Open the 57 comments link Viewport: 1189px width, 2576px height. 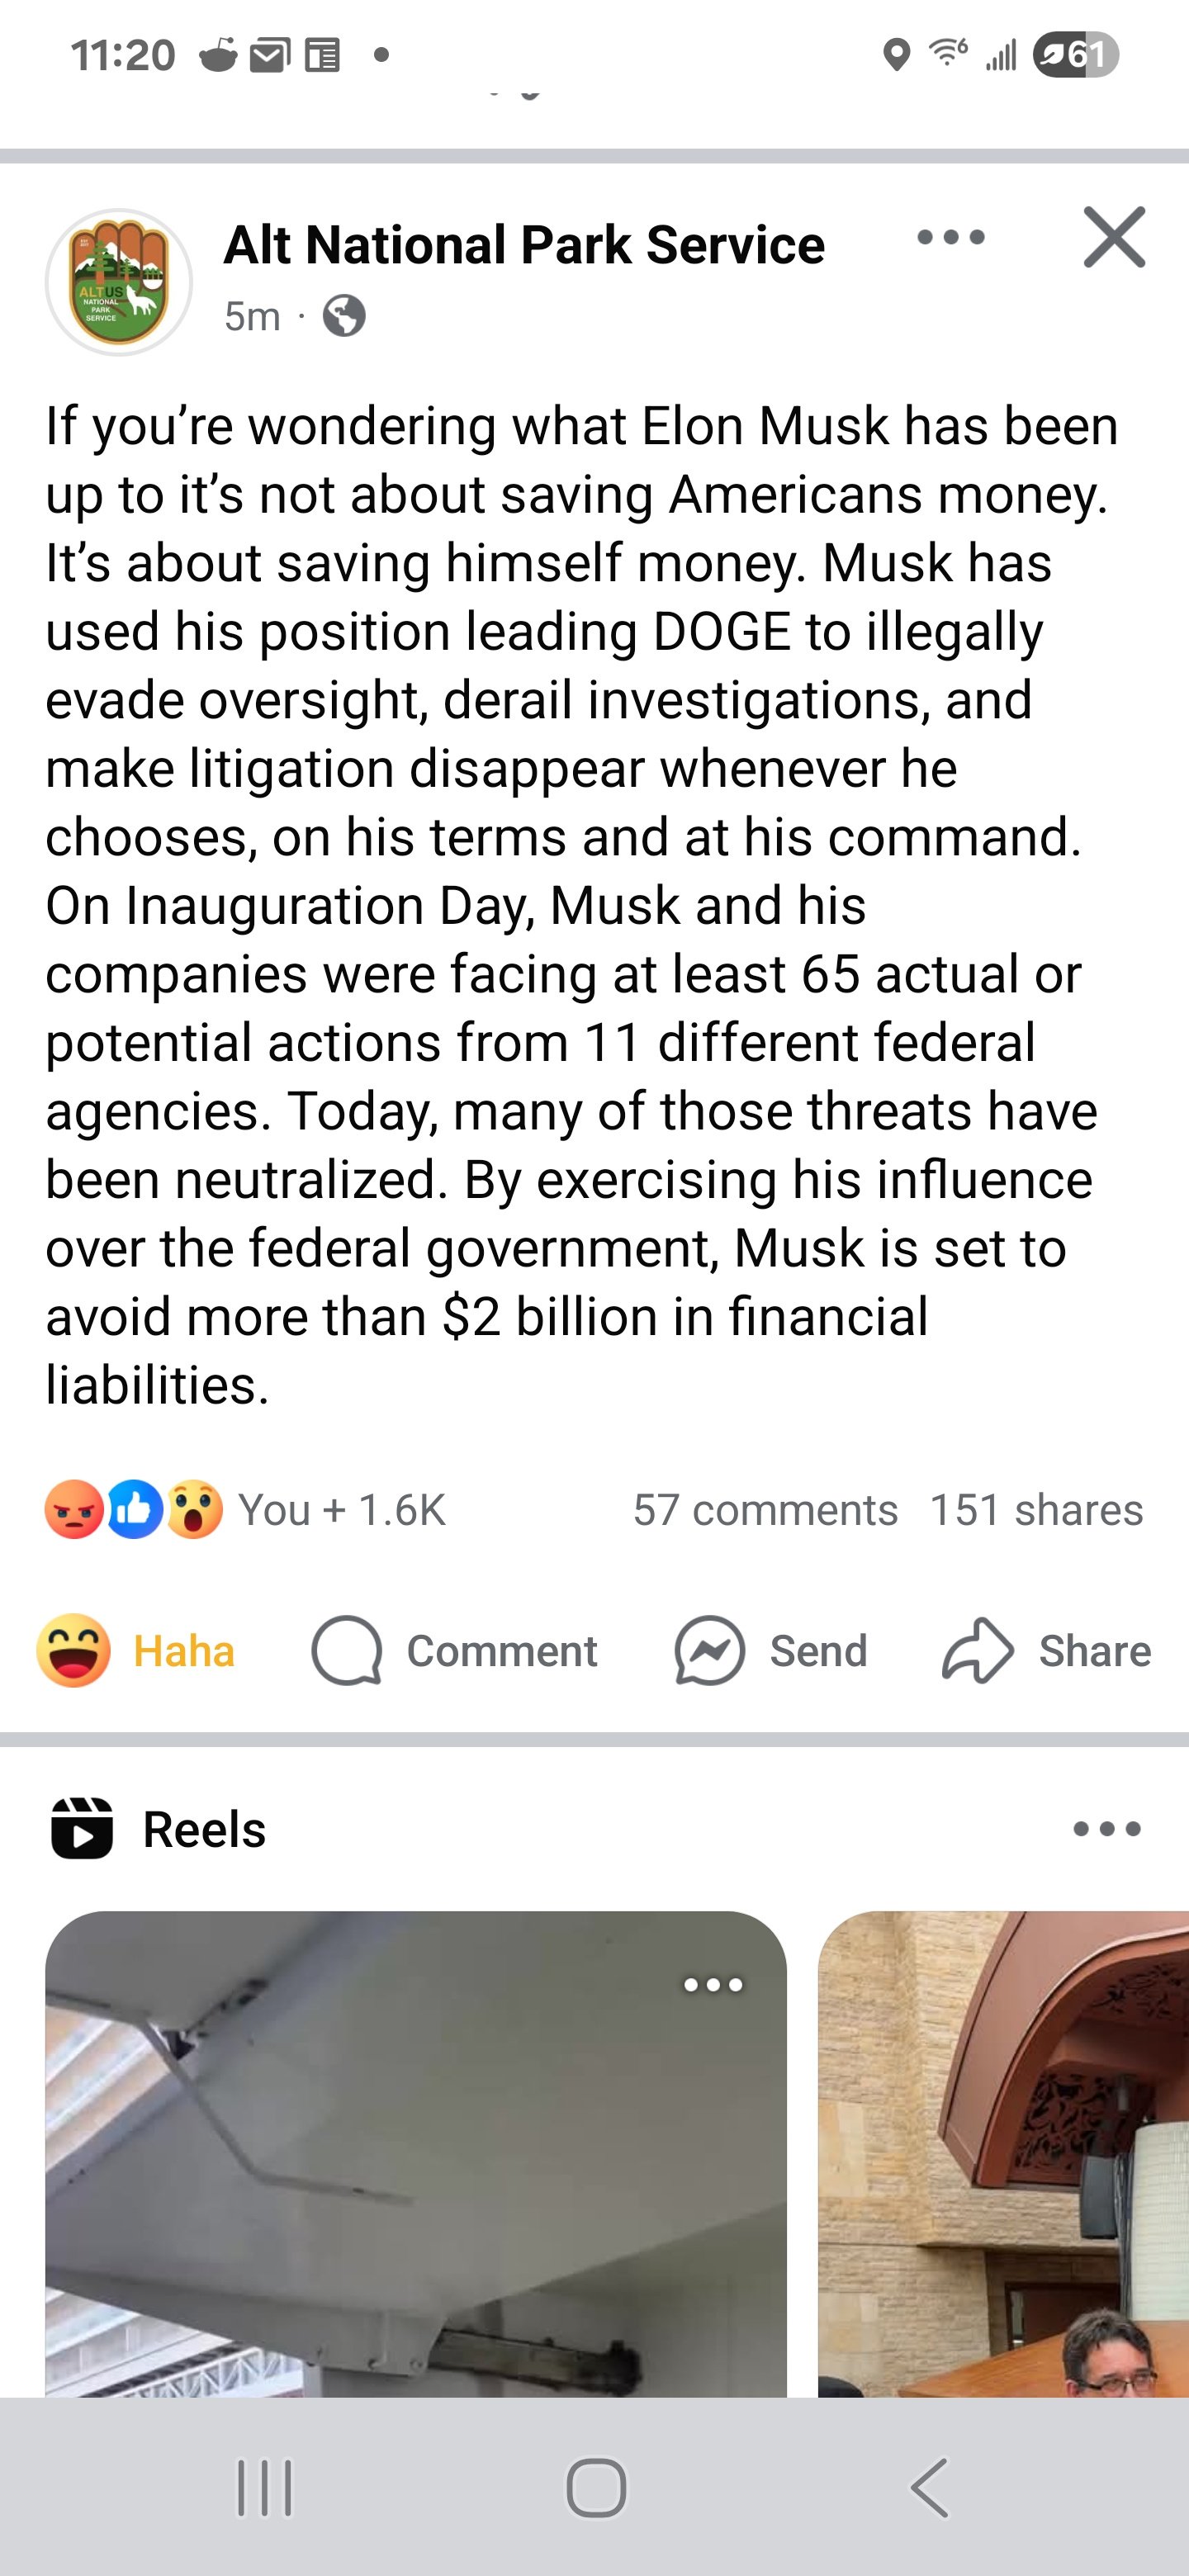765,1510
